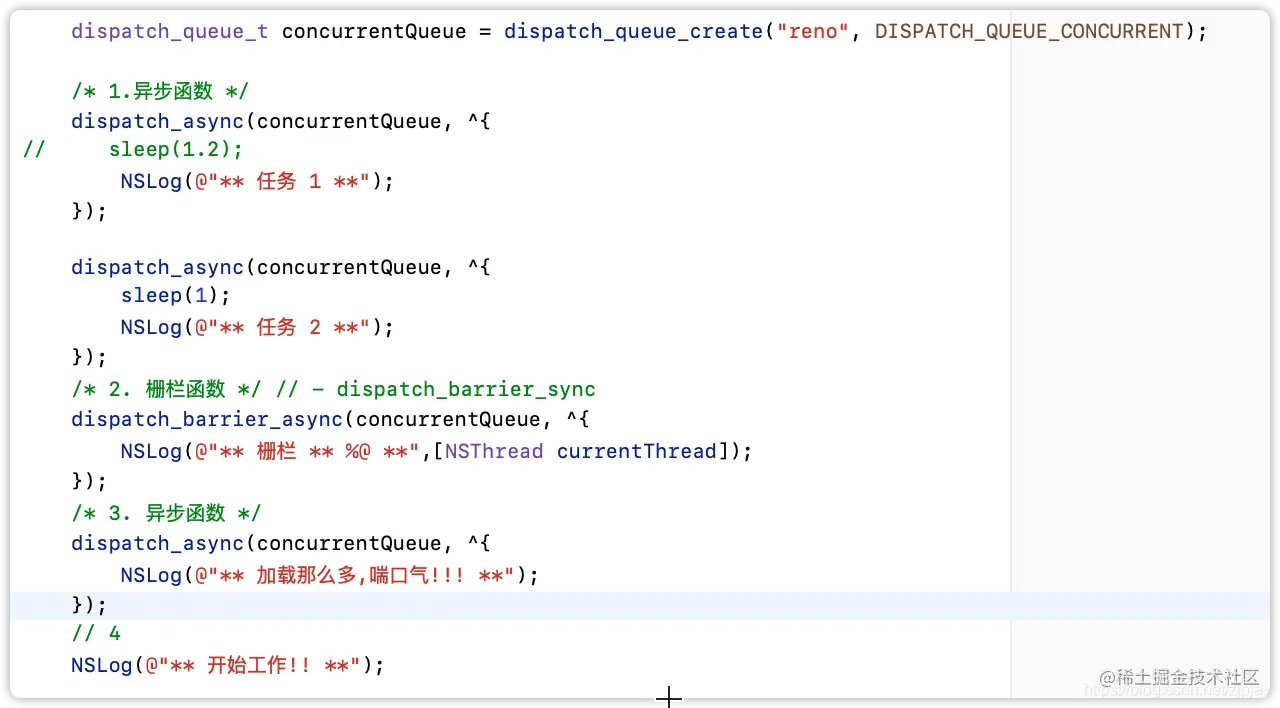This screenshot has height=708, width=1280.
Task: Click the NSLog 开始工作 line
Action: [x=228, y=665]
